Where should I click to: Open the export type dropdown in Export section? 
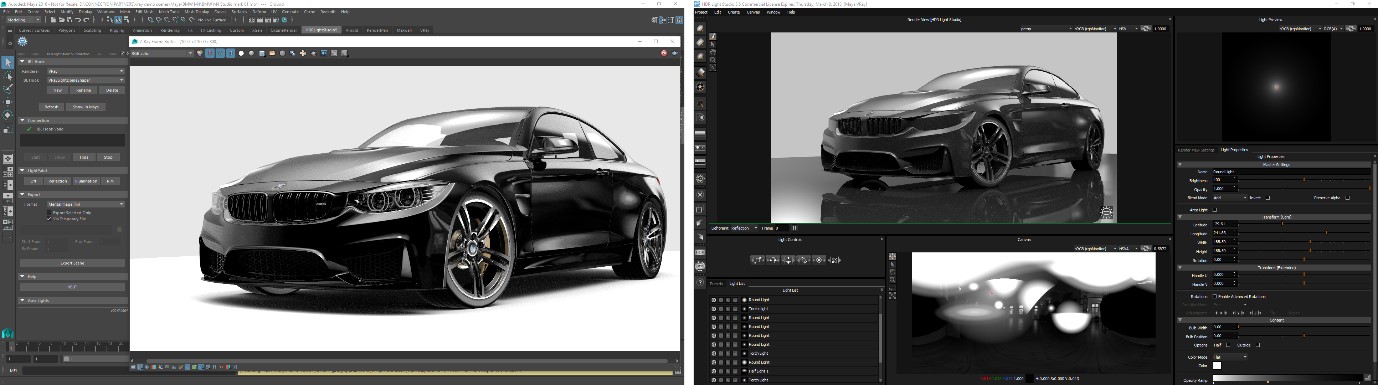click(x=86, y=204)
